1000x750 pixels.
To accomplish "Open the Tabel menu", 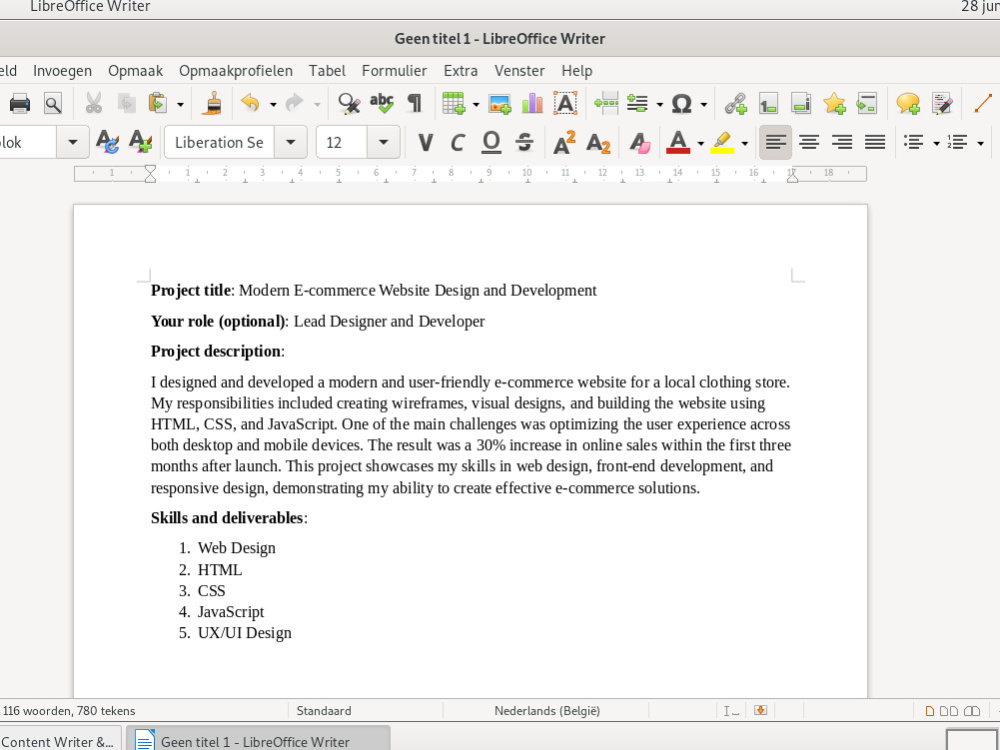I will [x=327, y=71].
